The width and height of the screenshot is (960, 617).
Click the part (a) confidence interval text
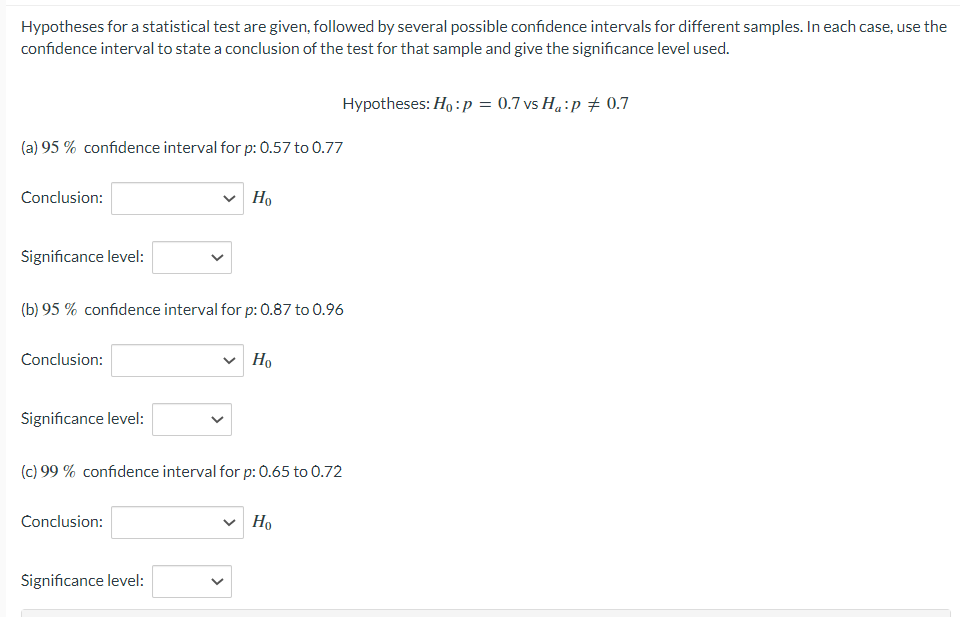point(181,147)
